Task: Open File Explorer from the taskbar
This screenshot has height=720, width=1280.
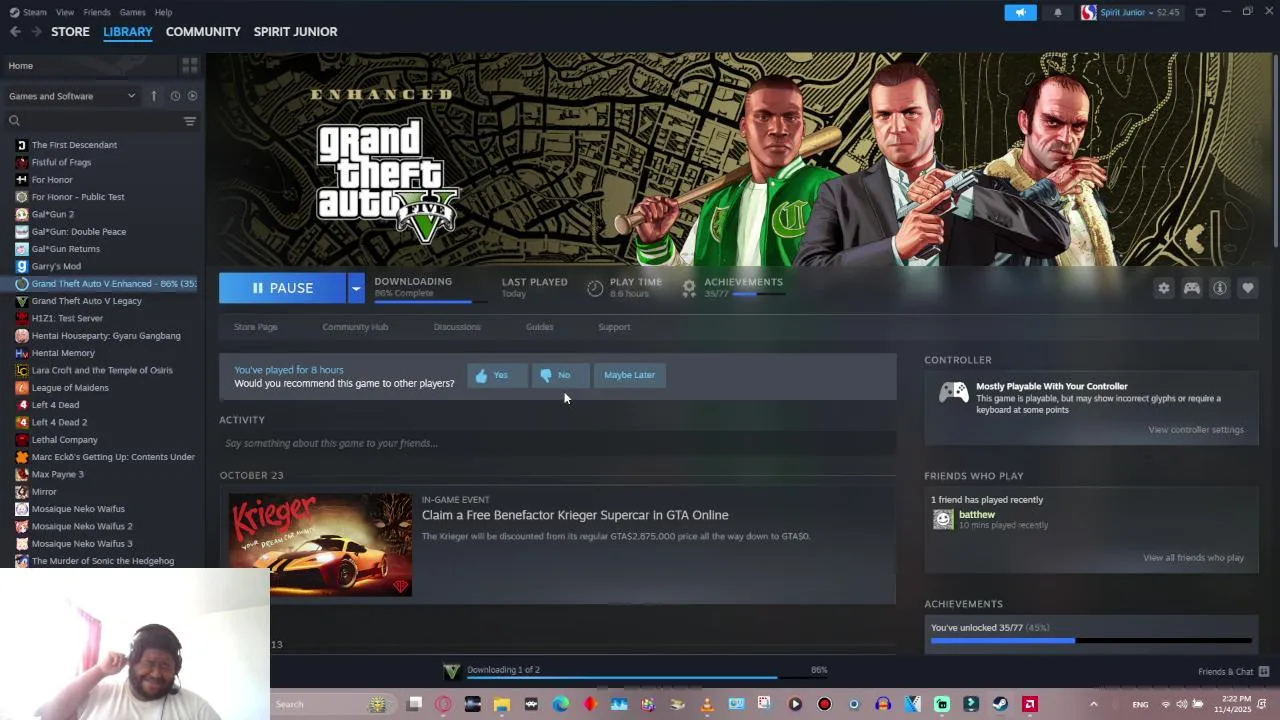Action: [502, 704]
